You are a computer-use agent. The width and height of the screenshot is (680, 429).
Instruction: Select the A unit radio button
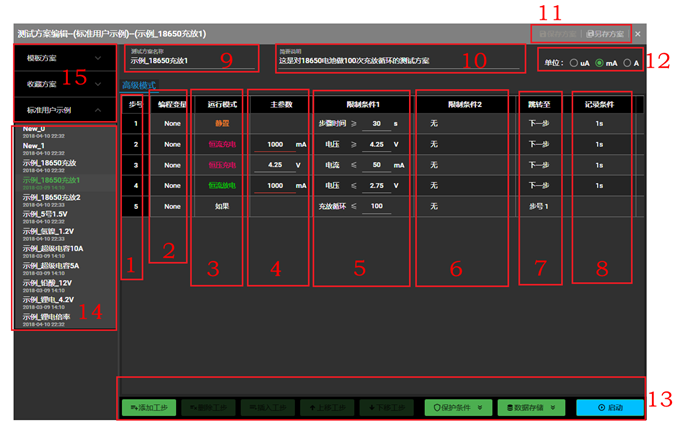point(627,62)
